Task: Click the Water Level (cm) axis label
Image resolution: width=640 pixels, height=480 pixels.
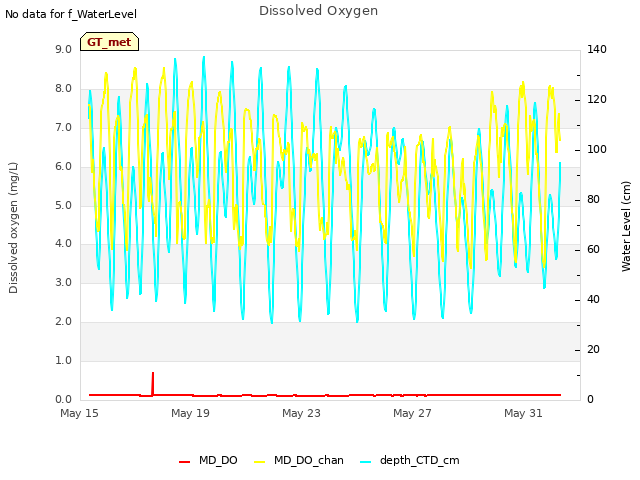Action: coord(626,227)
